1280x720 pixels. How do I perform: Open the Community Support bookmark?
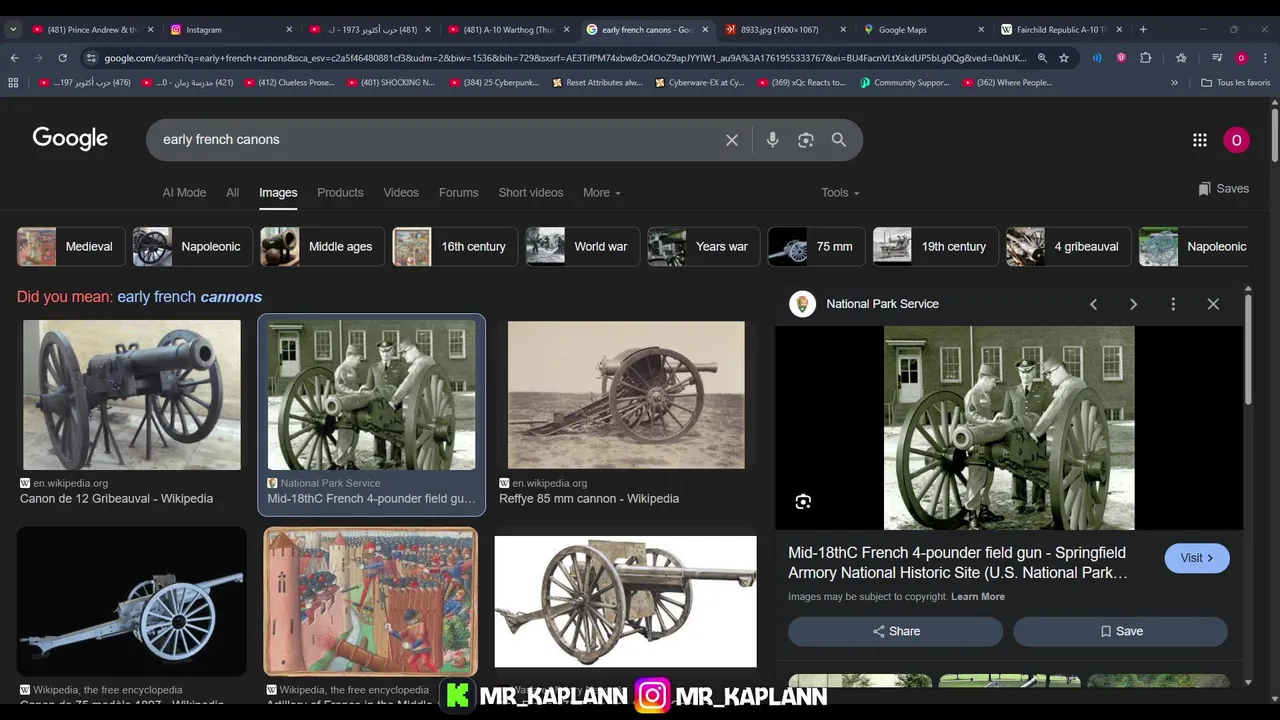pyautogui.click(x=903, y=83)
